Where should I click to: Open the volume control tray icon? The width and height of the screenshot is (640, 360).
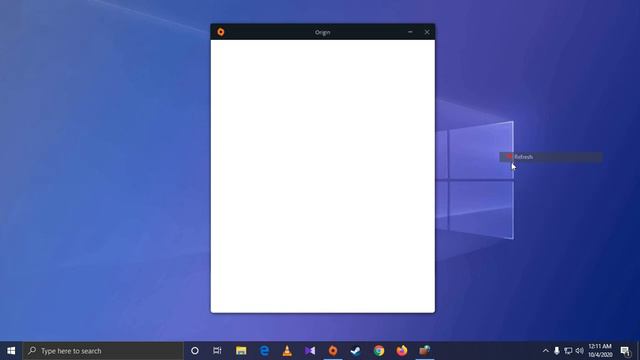pyautogui.click(x=580, y=351)
